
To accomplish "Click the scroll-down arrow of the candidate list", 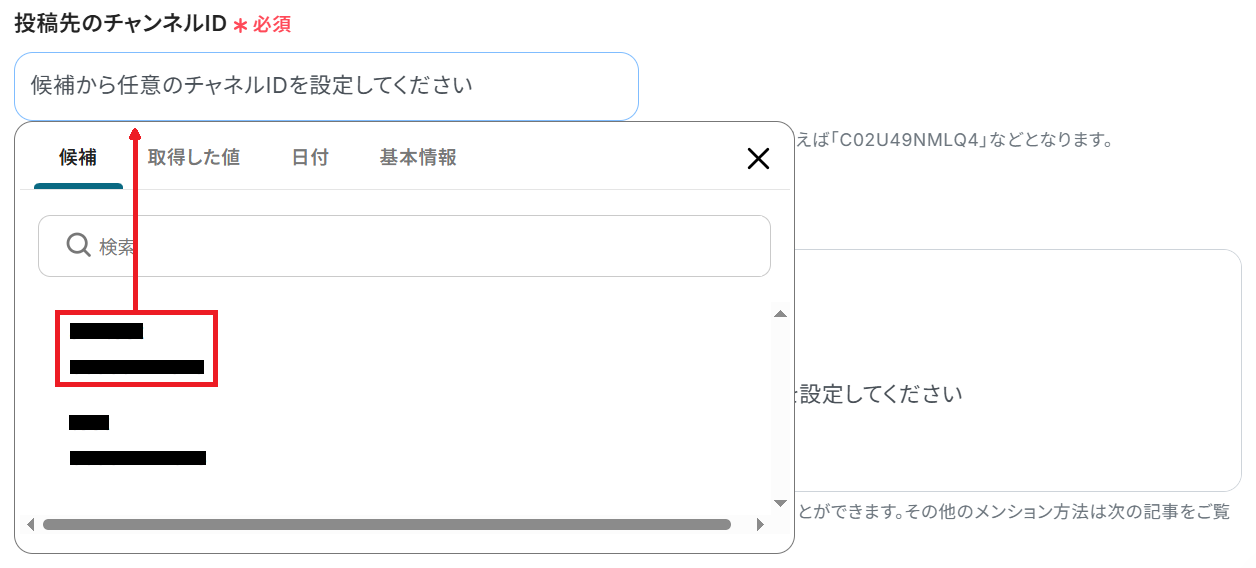I will tap(780, 503).
